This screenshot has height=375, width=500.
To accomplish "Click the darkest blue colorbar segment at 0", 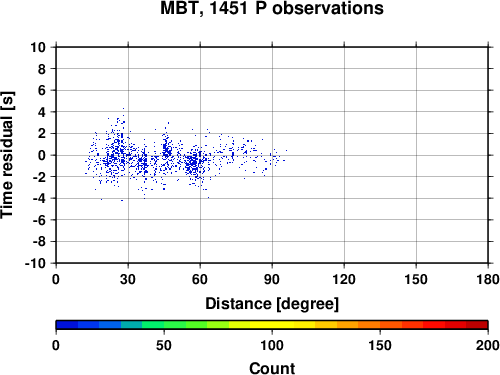I will coord(67,325).
